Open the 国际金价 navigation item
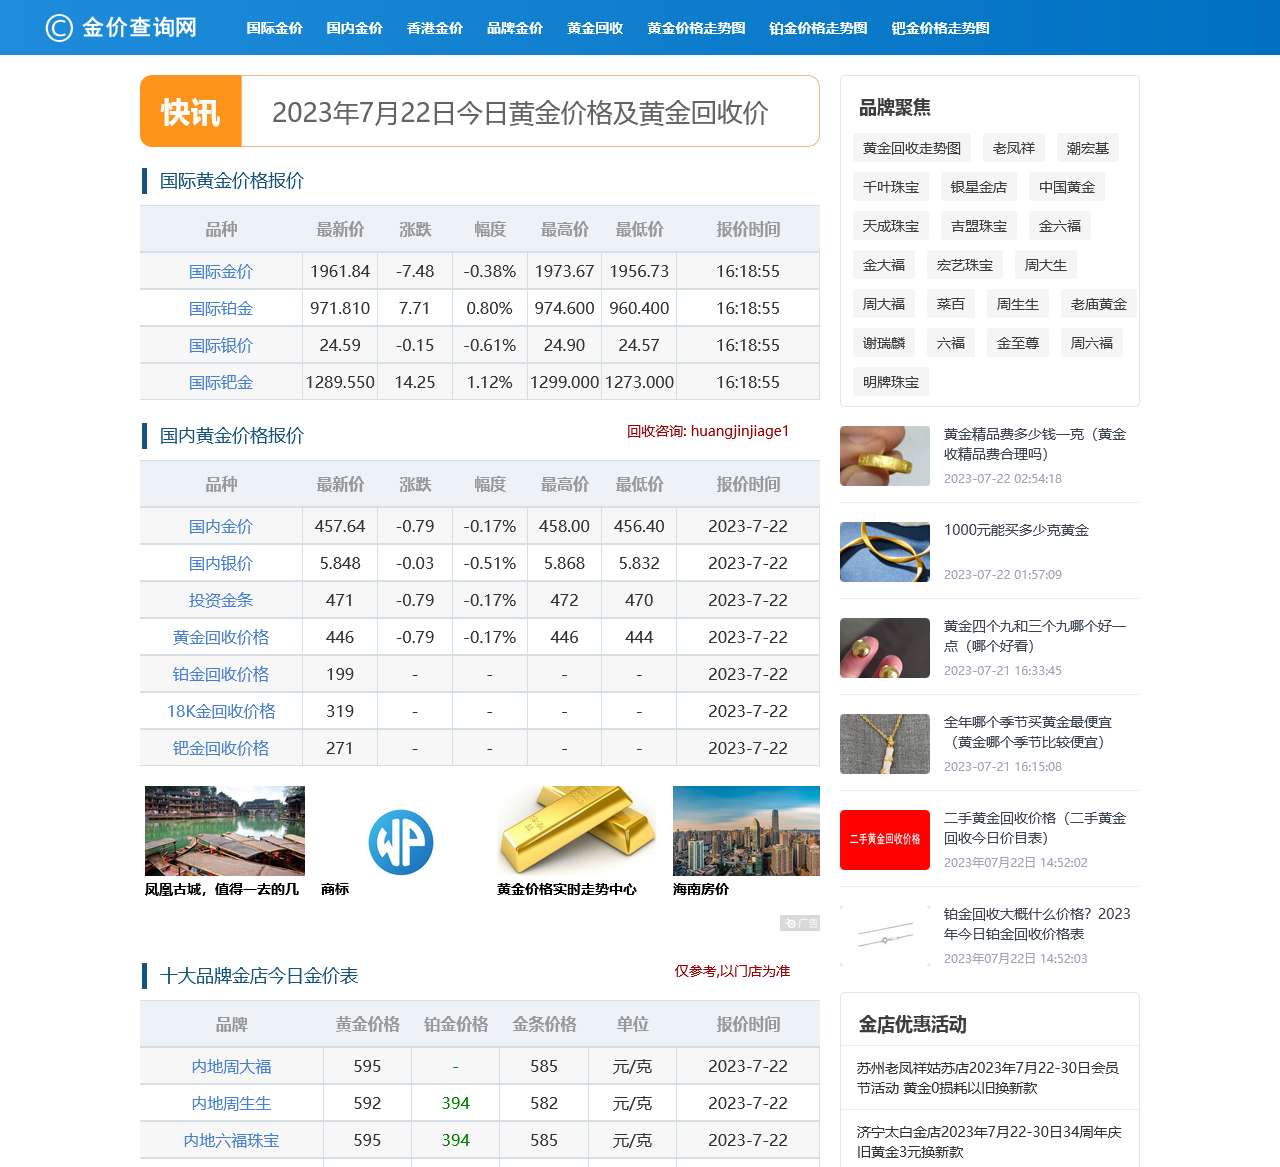Viewport: 1280px width, 1167px height. [274, 28]
